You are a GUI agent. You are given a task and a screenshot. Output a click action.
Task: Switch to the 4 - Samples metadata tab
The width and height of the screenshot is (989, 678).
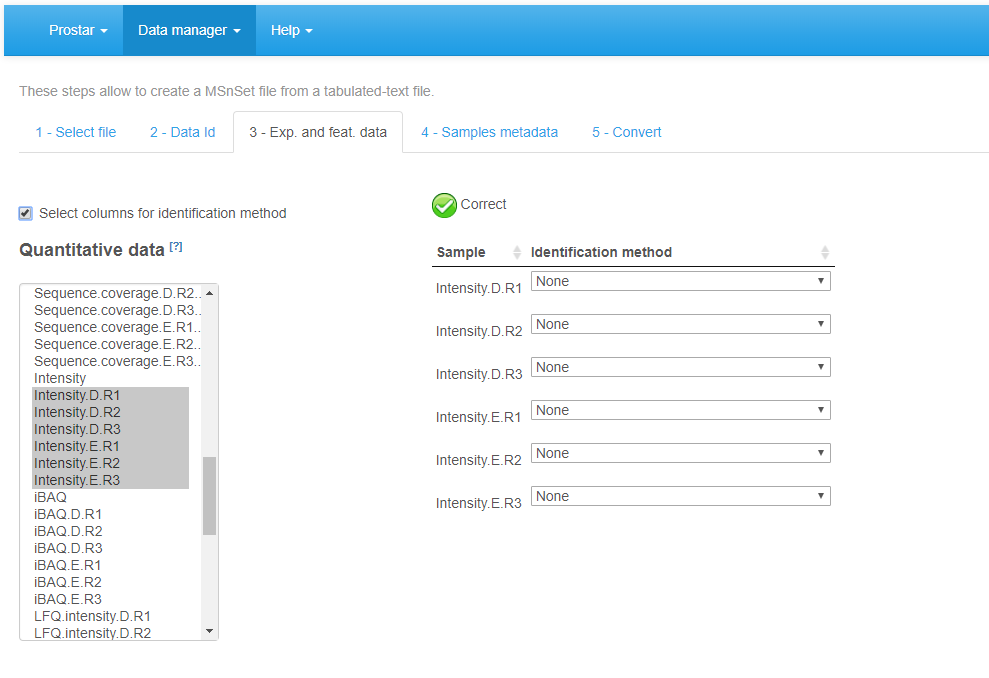(x=489, y=131)
